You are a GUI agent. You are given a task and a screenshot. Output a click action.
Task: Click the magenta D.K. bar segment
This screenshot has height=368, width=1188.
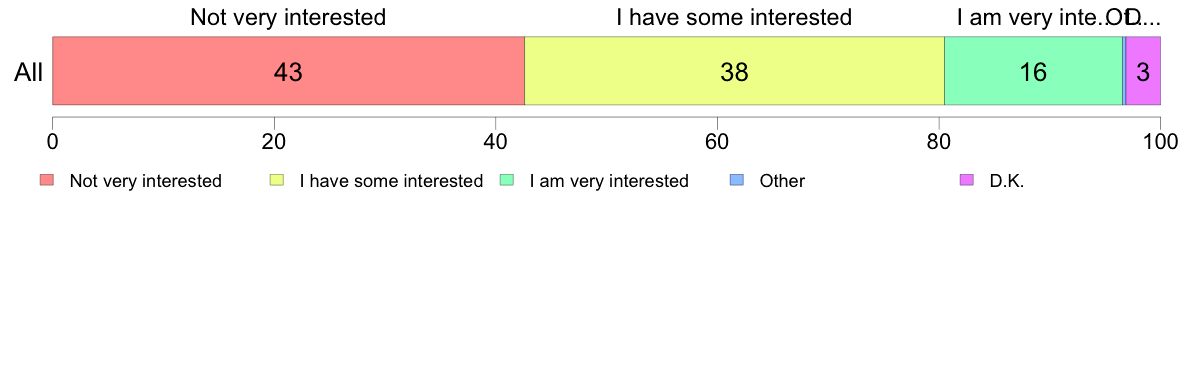1143,70
